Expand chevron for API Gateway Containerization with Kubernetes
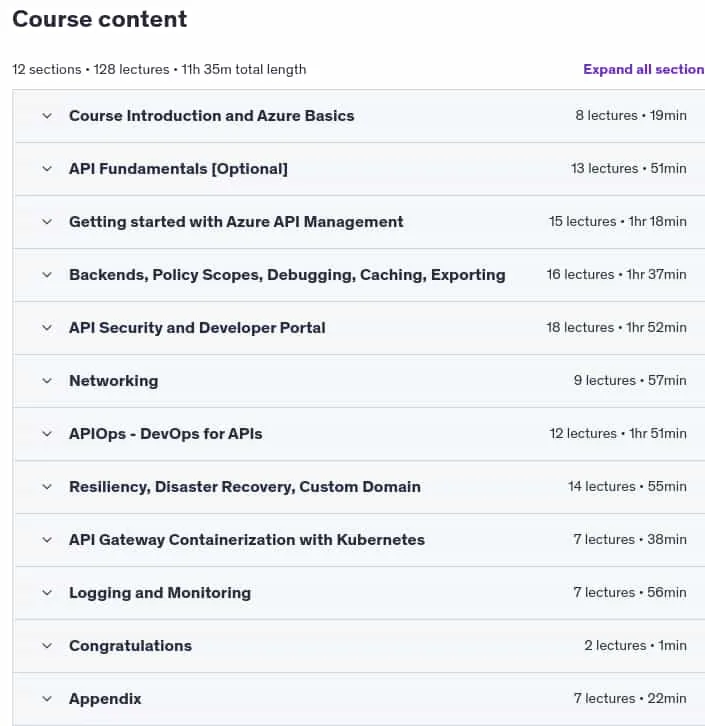 47,540
